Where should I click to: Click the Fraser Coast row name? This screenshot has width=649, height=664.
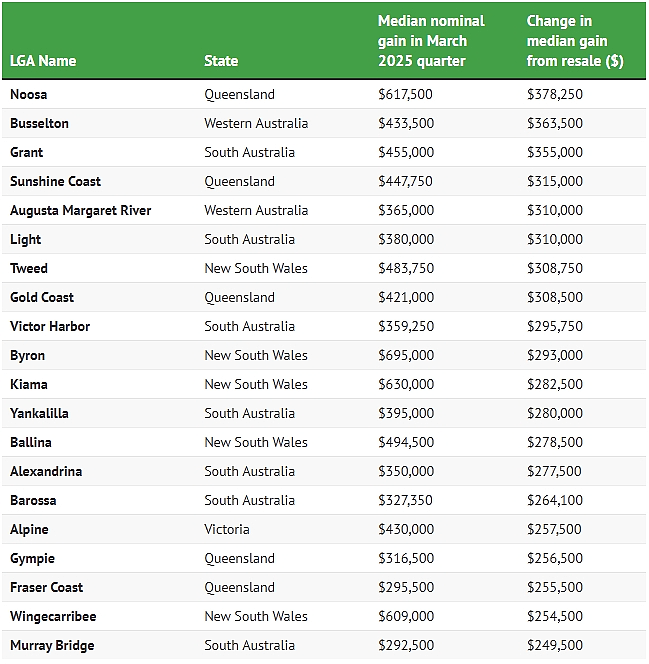pyautogui.click(x=47, y=587)
